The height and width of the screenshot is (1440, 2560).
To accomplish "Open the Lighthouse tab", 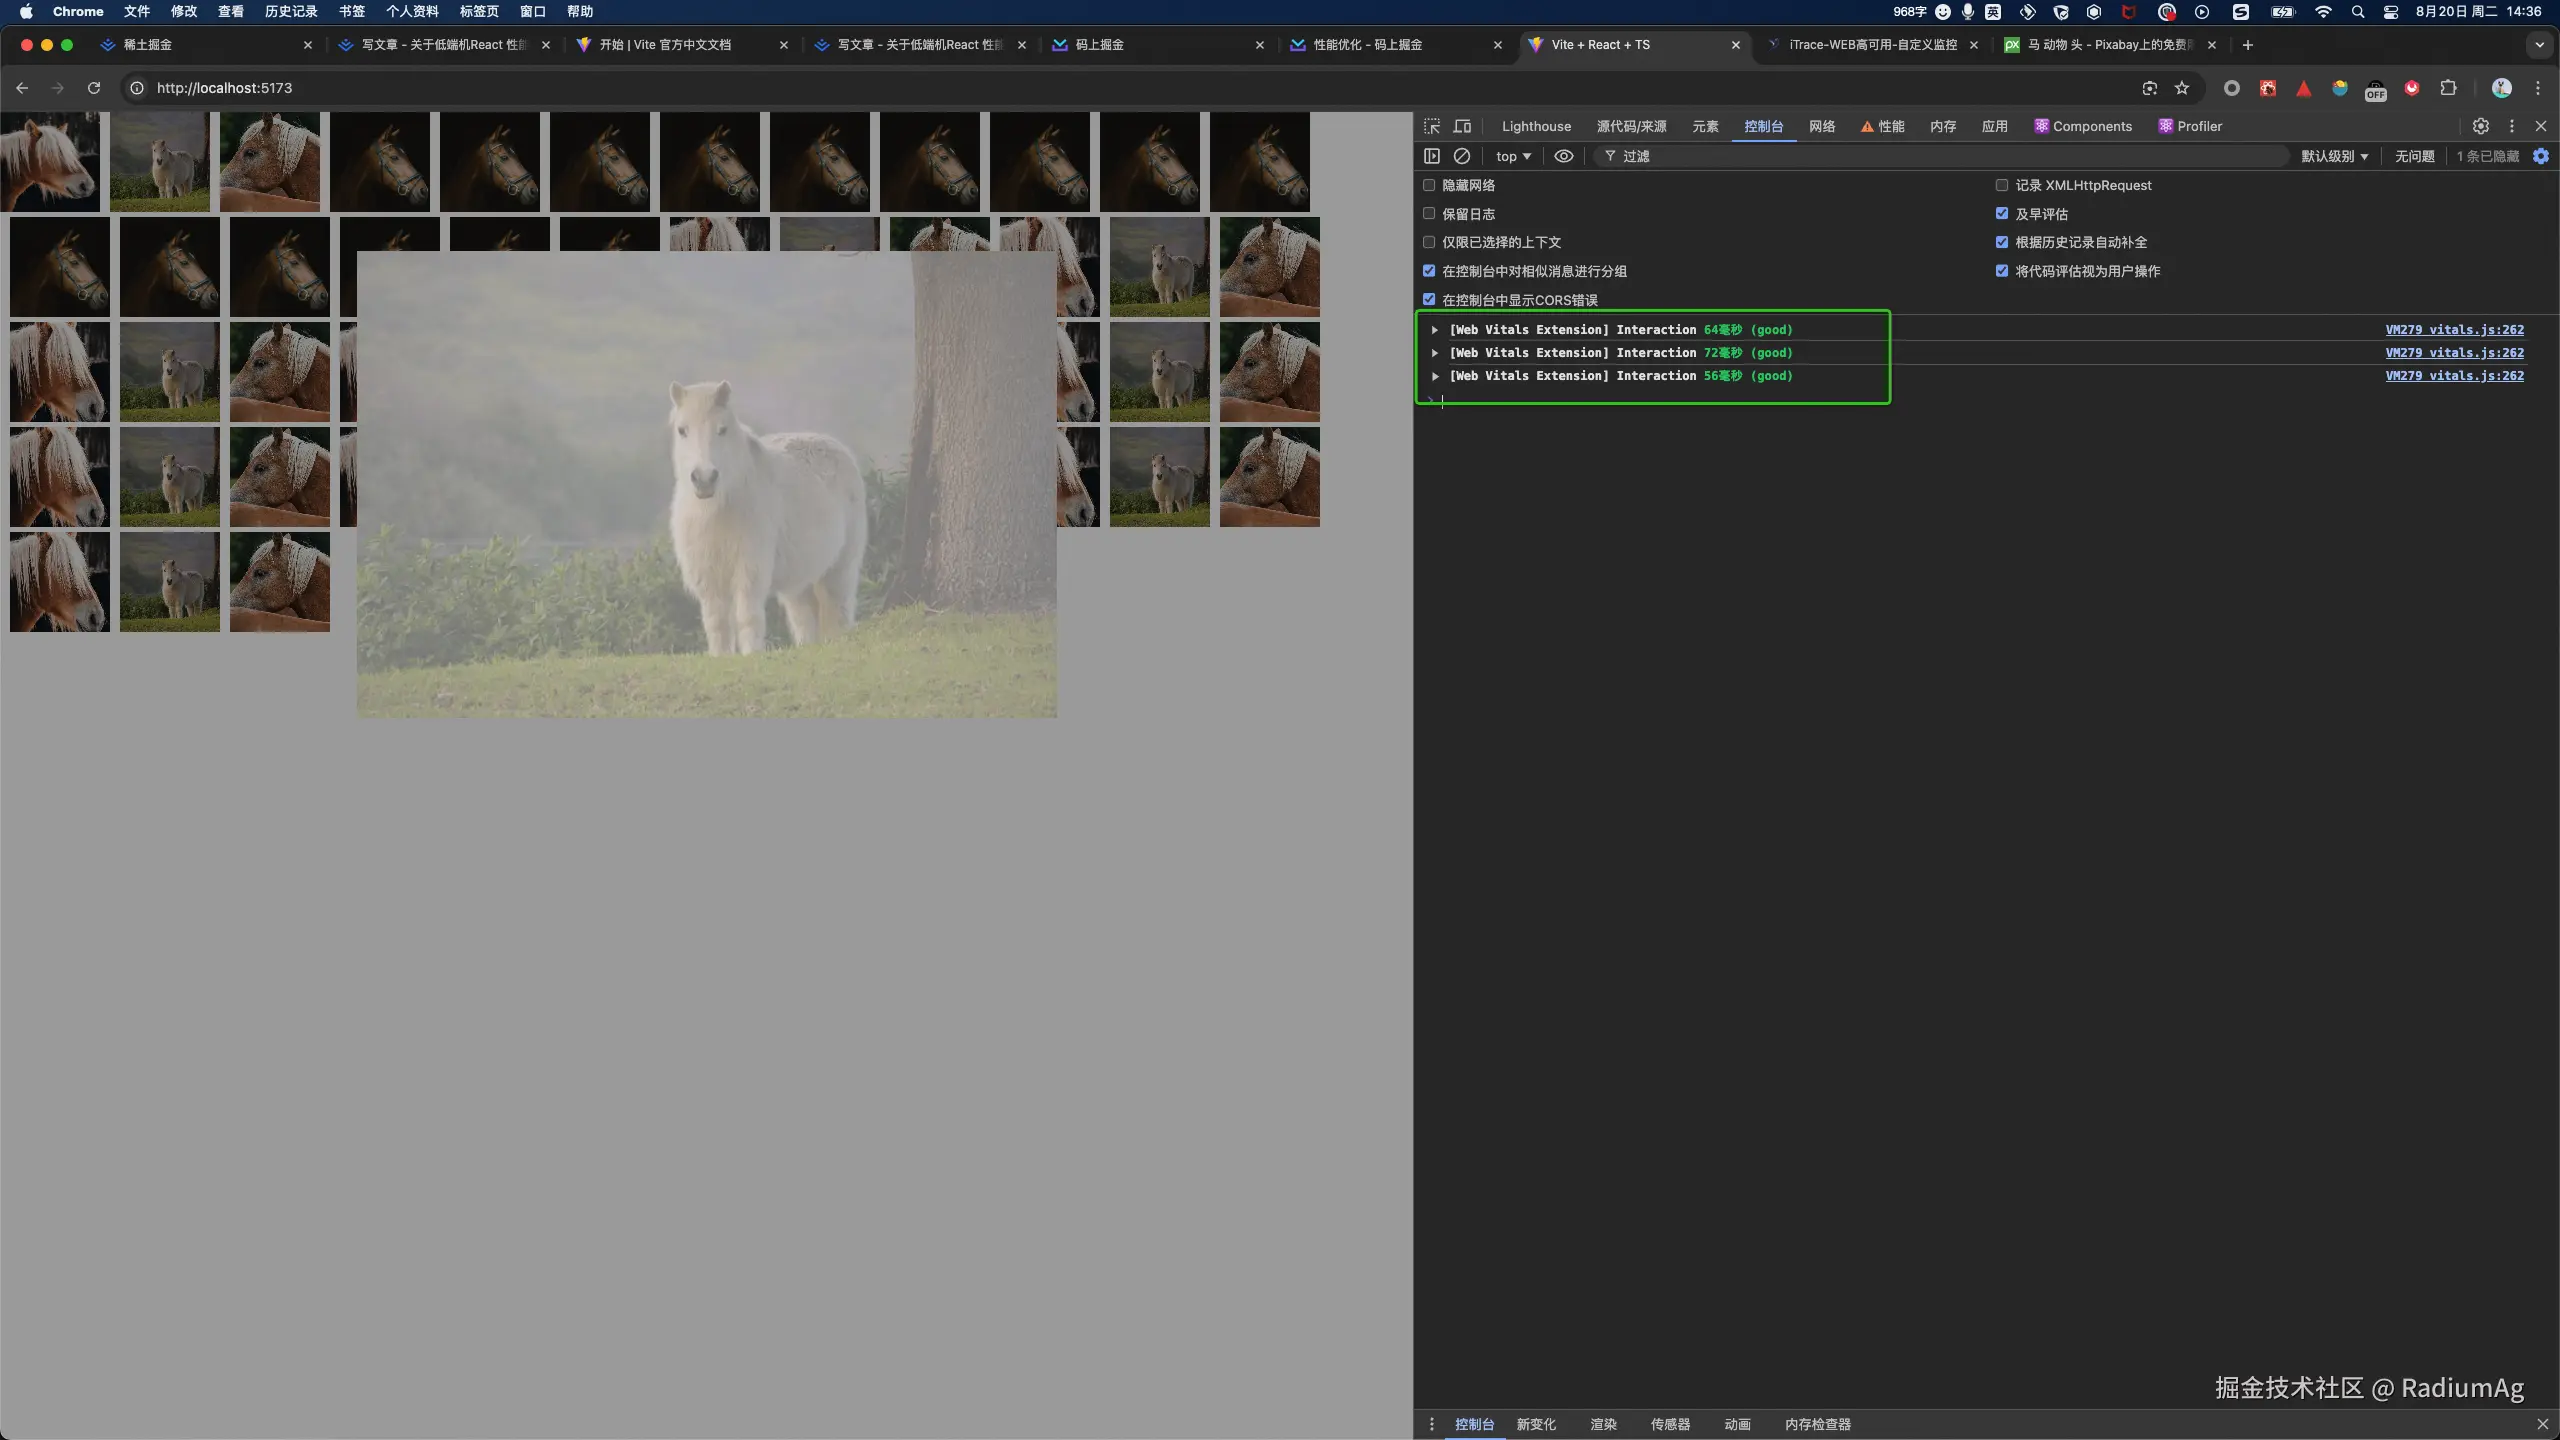I will point(1536,126).
